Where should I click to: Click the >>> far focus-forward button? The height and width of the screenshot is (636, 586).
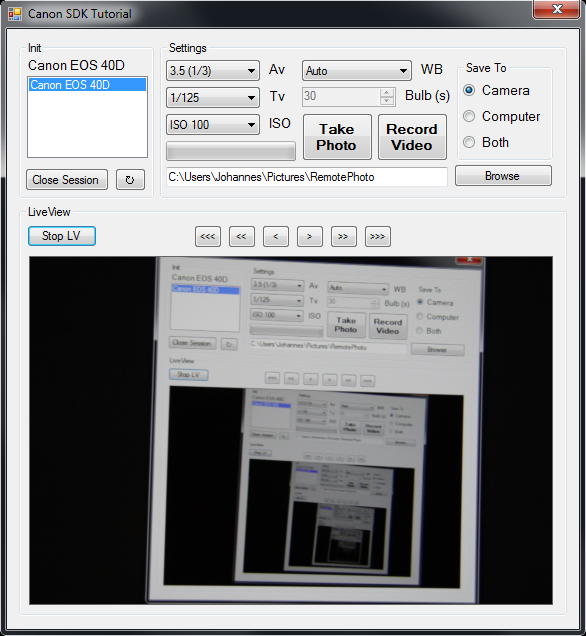pyautogui.click(x=378, y=236)
